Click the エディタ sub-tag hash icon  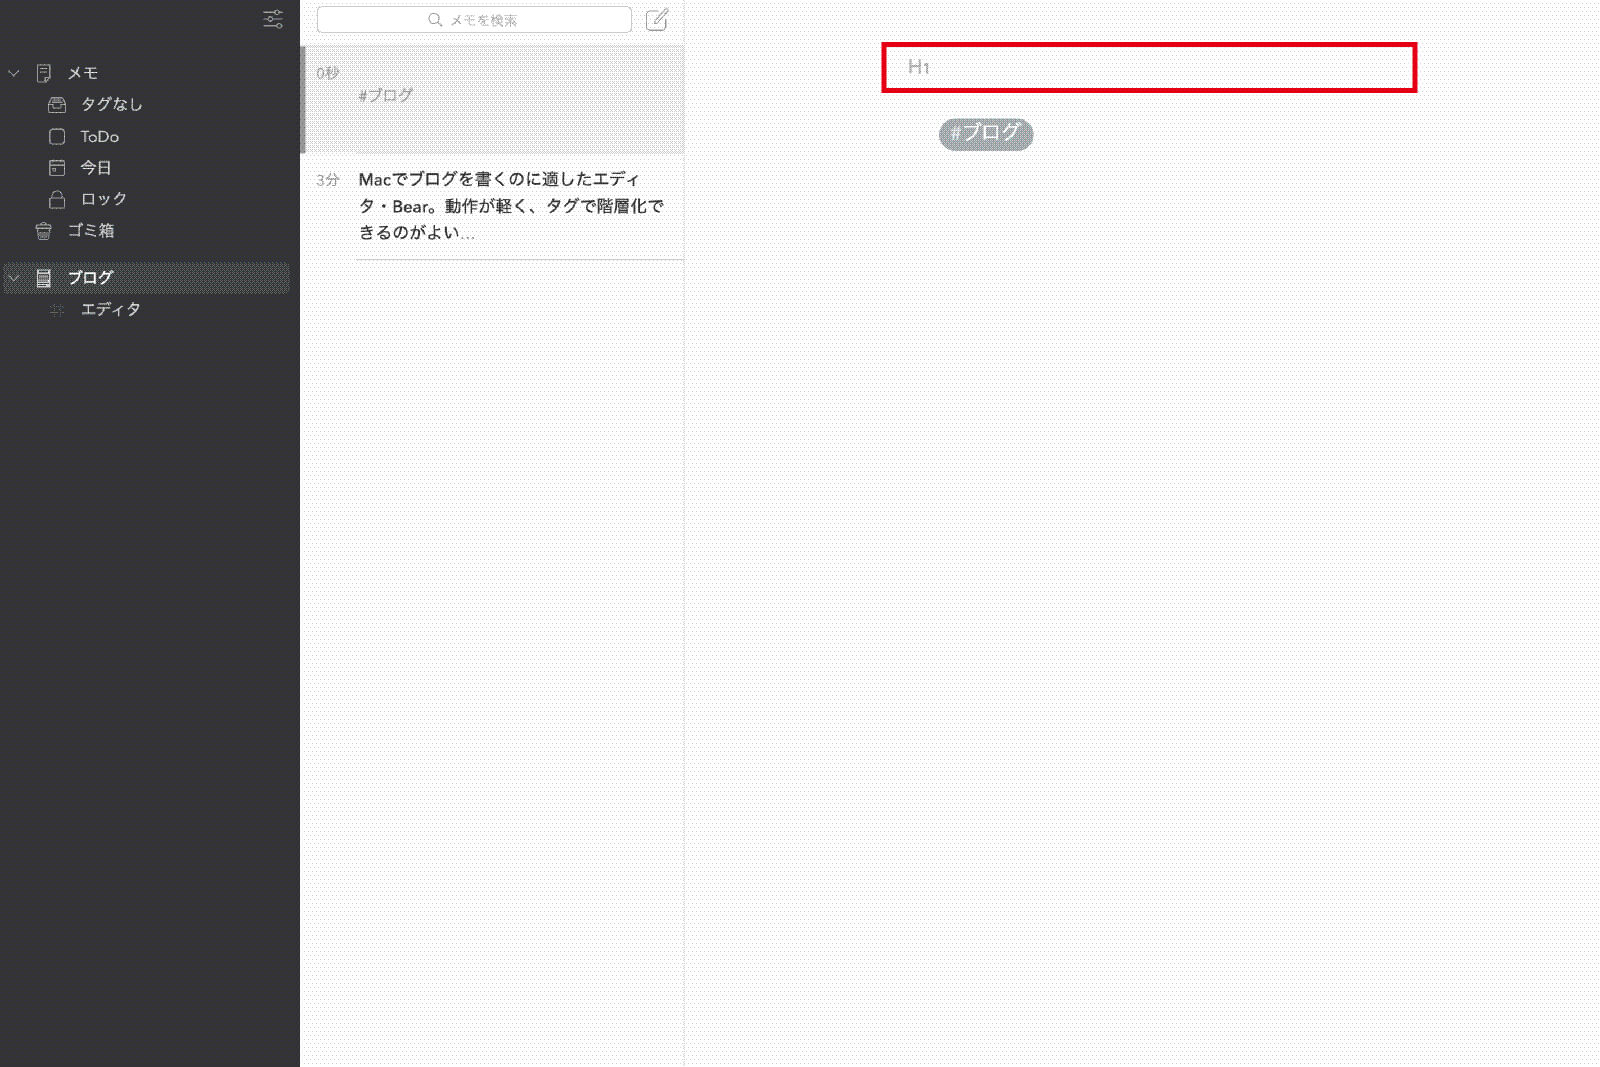pyautogui.click(x=57, y=310)
